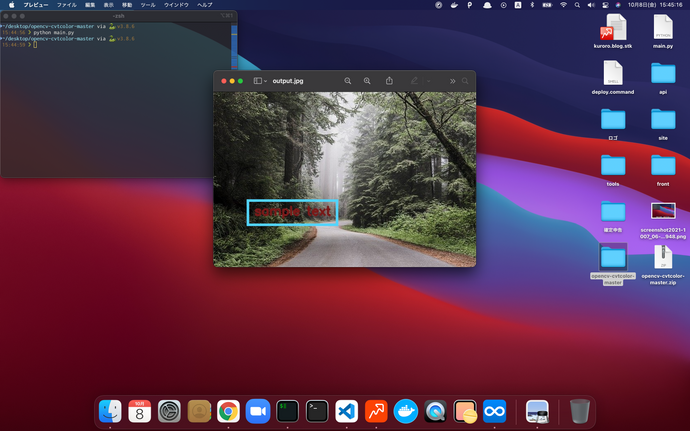Click the search icon in the Preview toolbar
Image resolution: width=690 pixels, height=431 pixels.
click(x=465, y=81)
